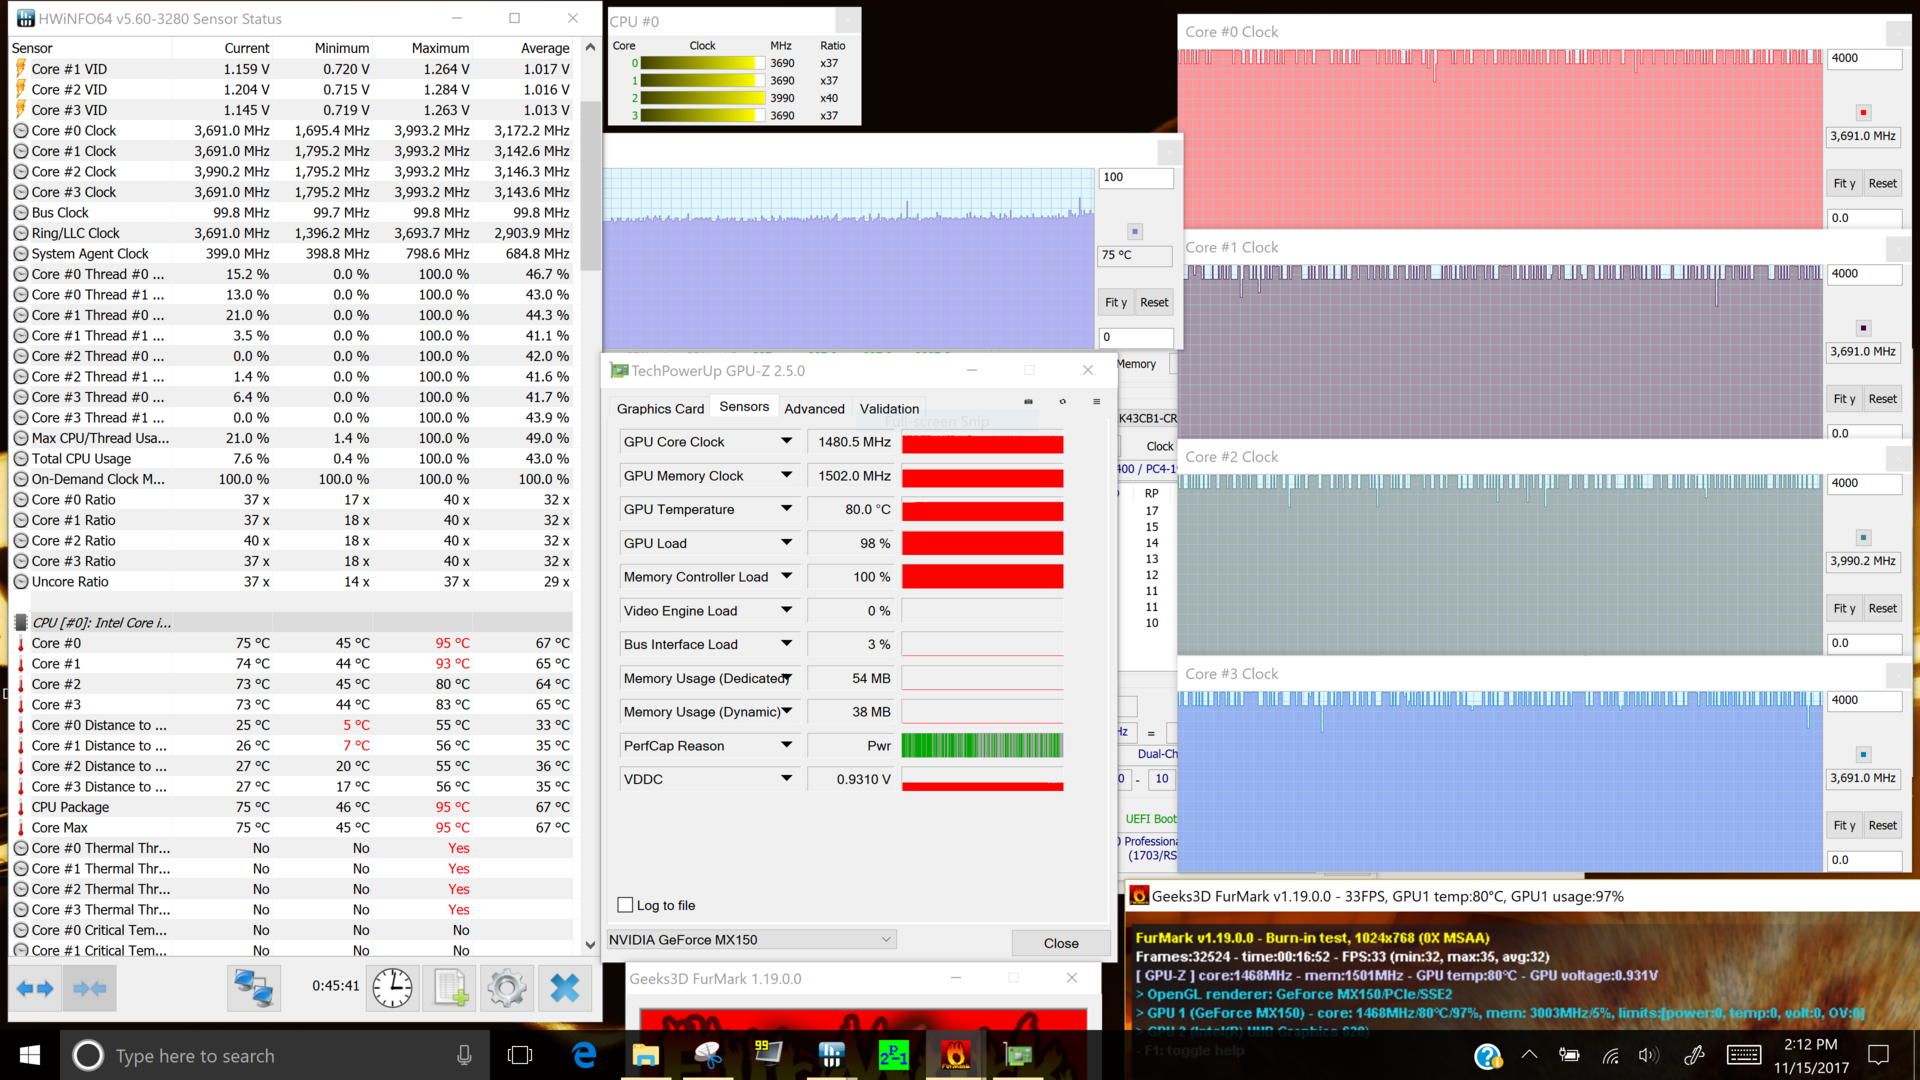Viewport: 1920px width, 1080px height.
Task: Switch to the Graphics Card tab
Action: pyautogui.click(x=660, y=409)
